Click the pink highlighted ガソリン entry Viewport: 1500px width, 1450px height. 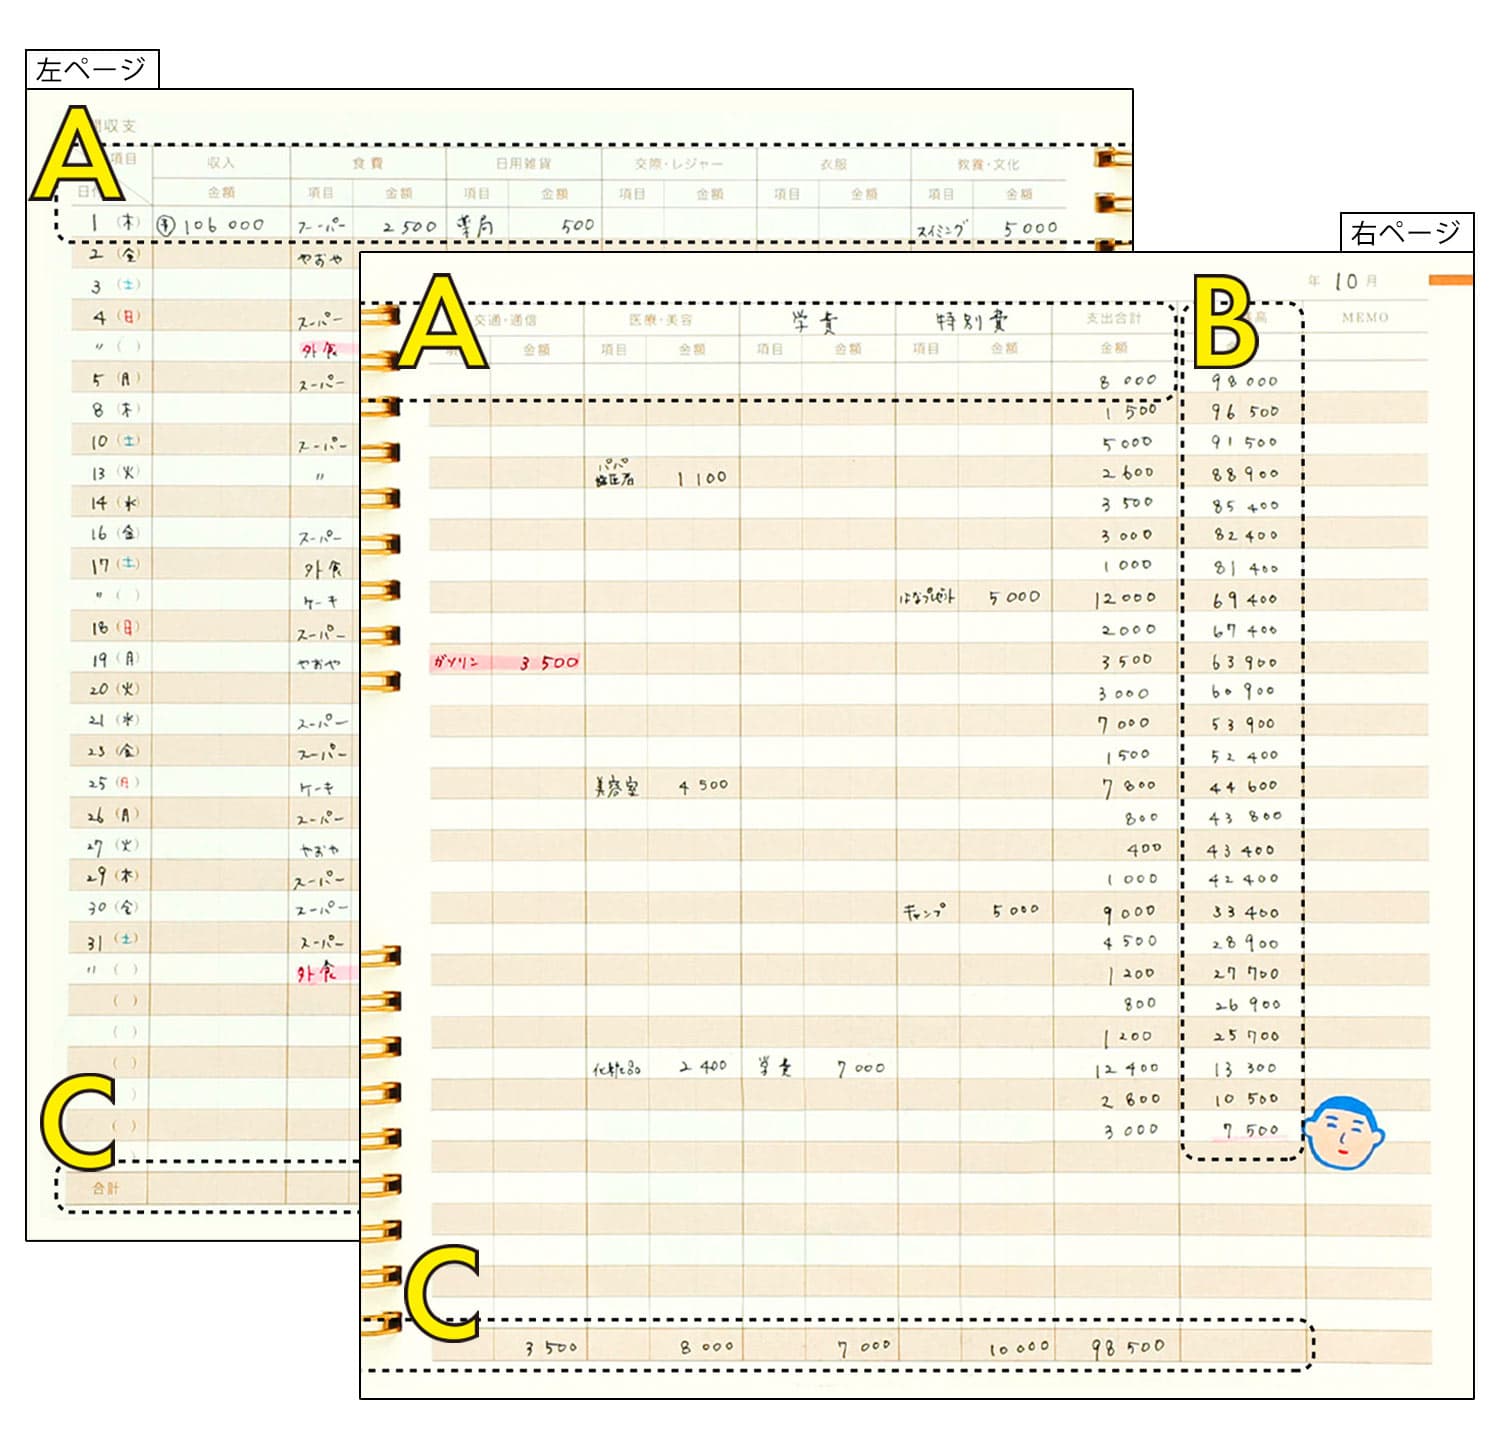pyautogui.click(x=457, y=662)
